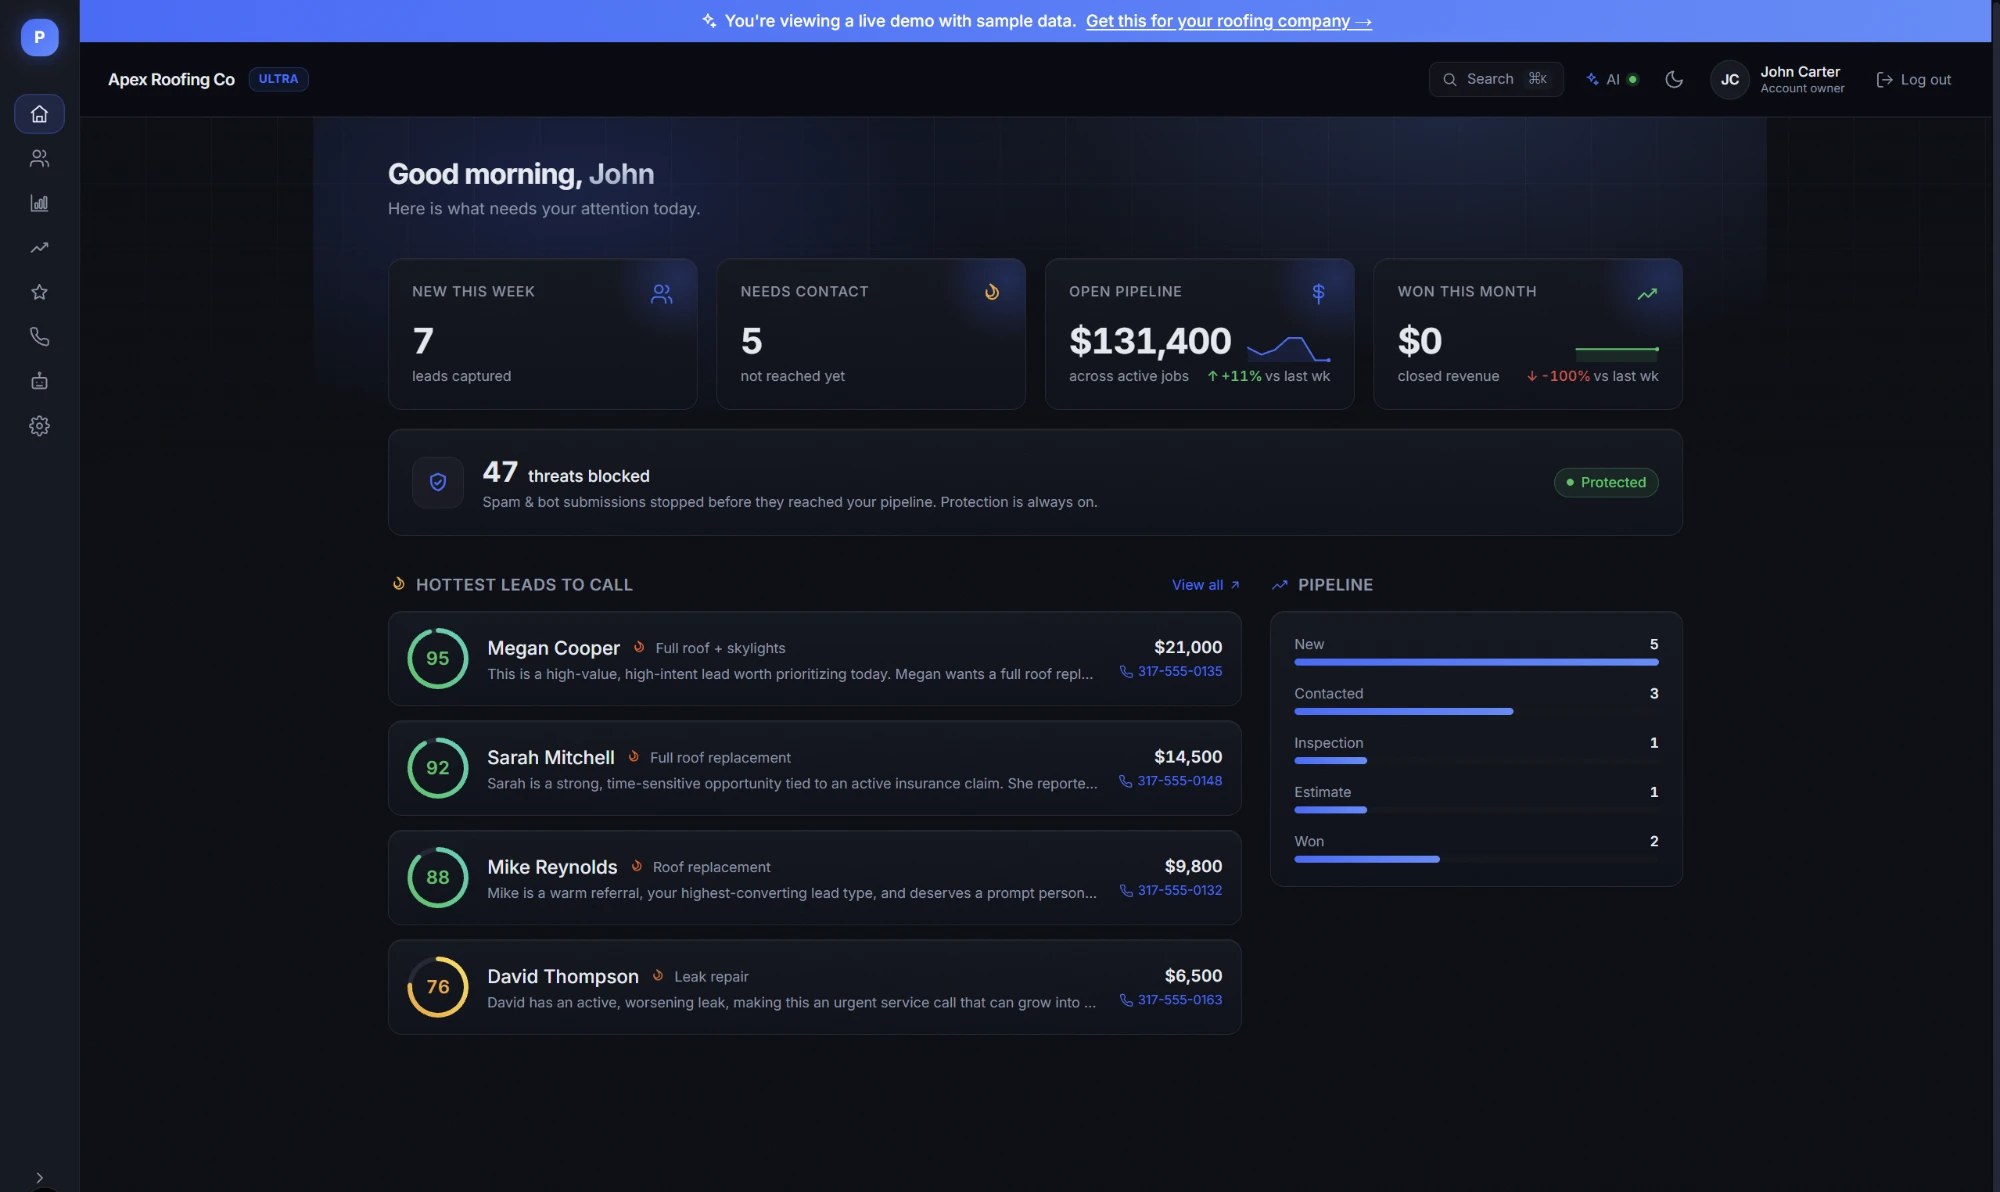The image size is (2000, 1192).
Task: Click the $21,000 value on Megan Cooper
Action: tap(1188, 647)
